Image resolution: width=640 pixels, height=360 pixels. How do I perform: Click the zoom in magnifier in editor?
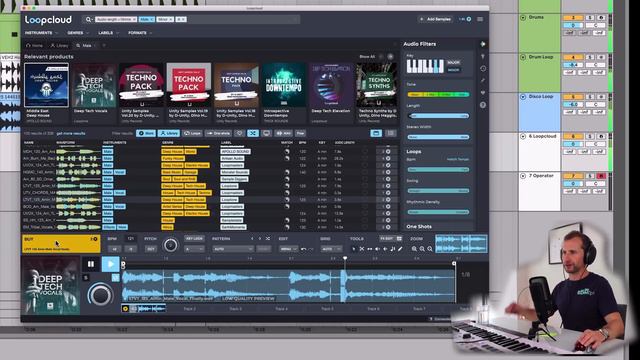(414, 249)
